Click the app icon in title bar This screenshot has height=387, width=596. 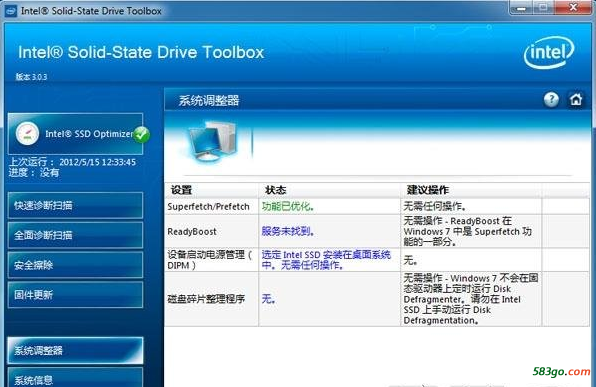point(10,11)
